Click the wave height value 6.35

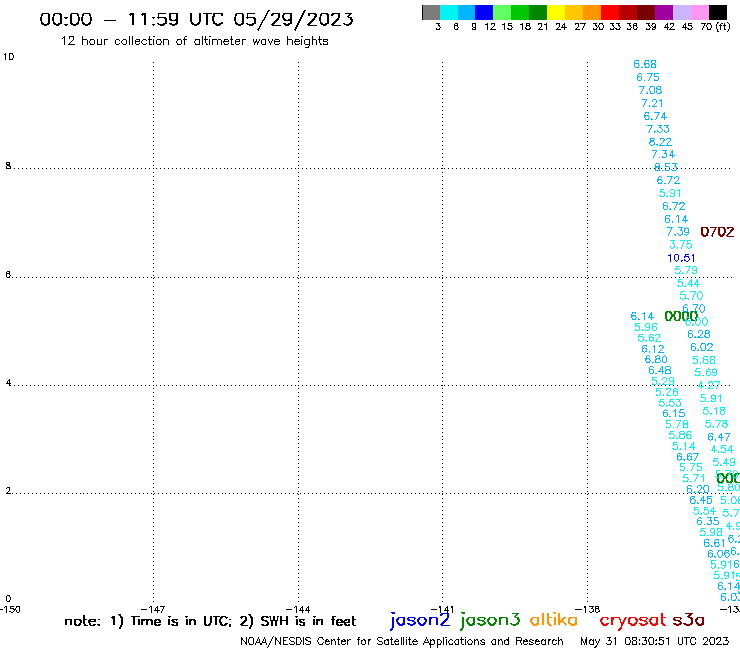[708, 521]
